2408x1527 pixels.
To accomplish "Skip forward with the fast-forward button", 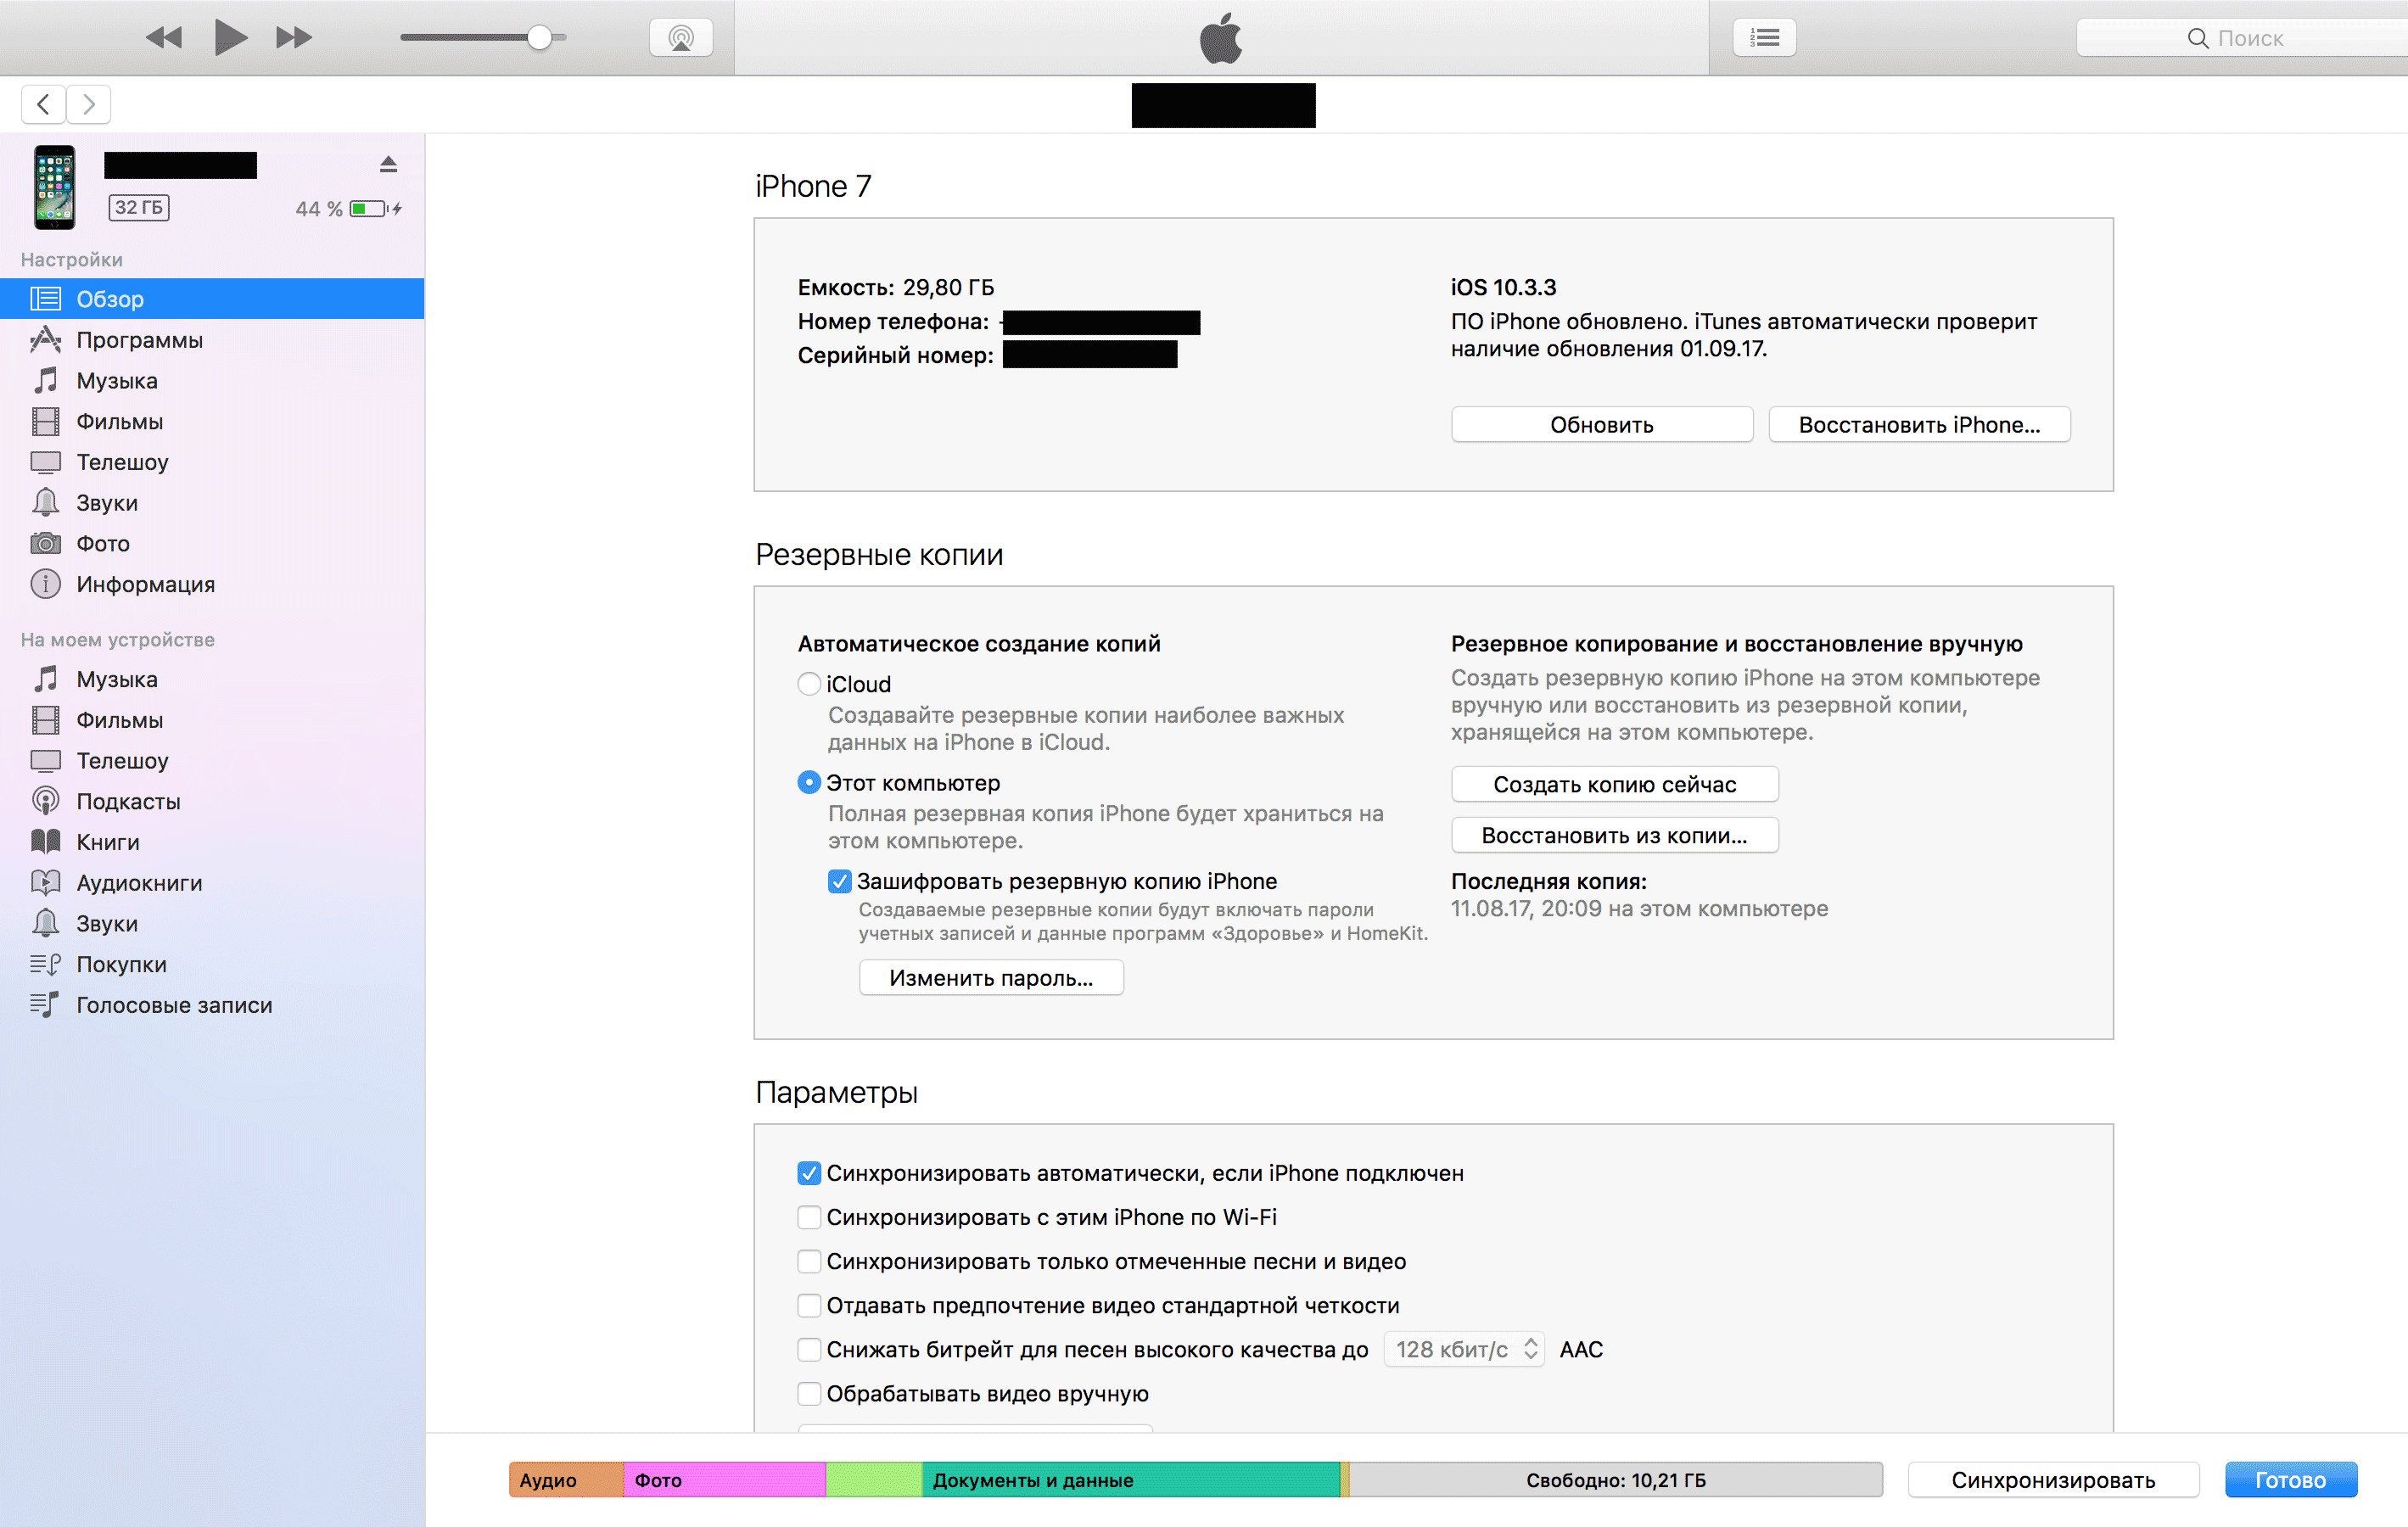I will coord(294,38).
